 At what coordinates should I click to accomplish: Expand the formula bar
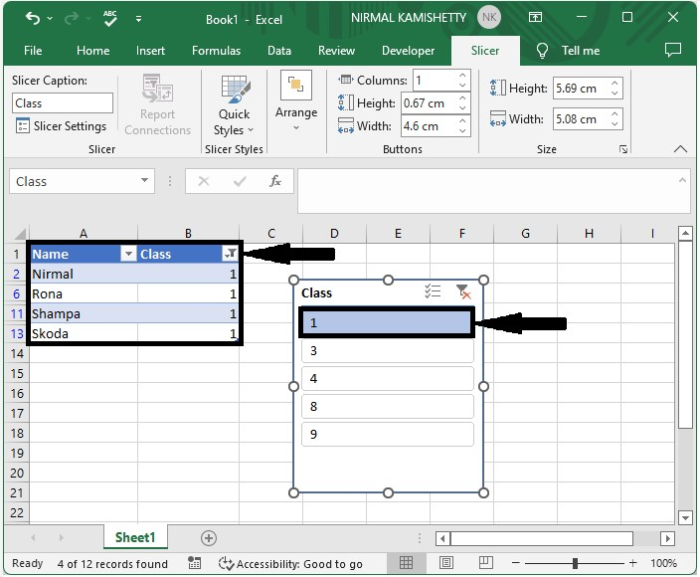pyautogui.click(x=682, y=180)
